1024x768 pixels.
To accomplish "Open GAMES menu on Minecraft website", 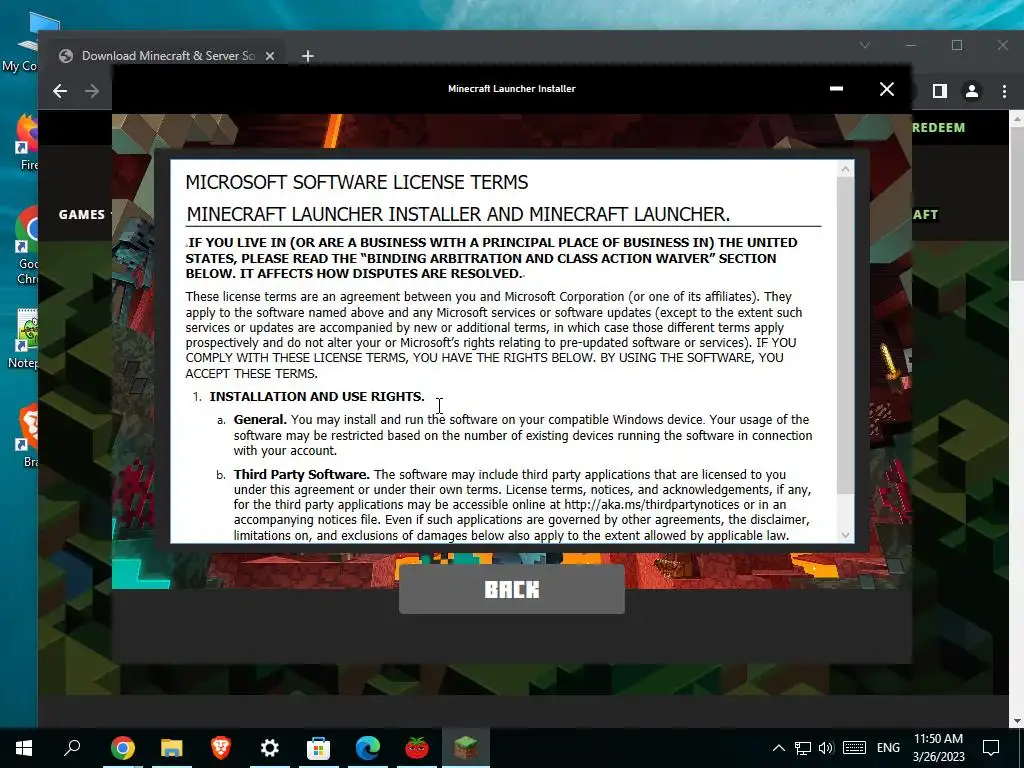I will click(x=82, y=214).
